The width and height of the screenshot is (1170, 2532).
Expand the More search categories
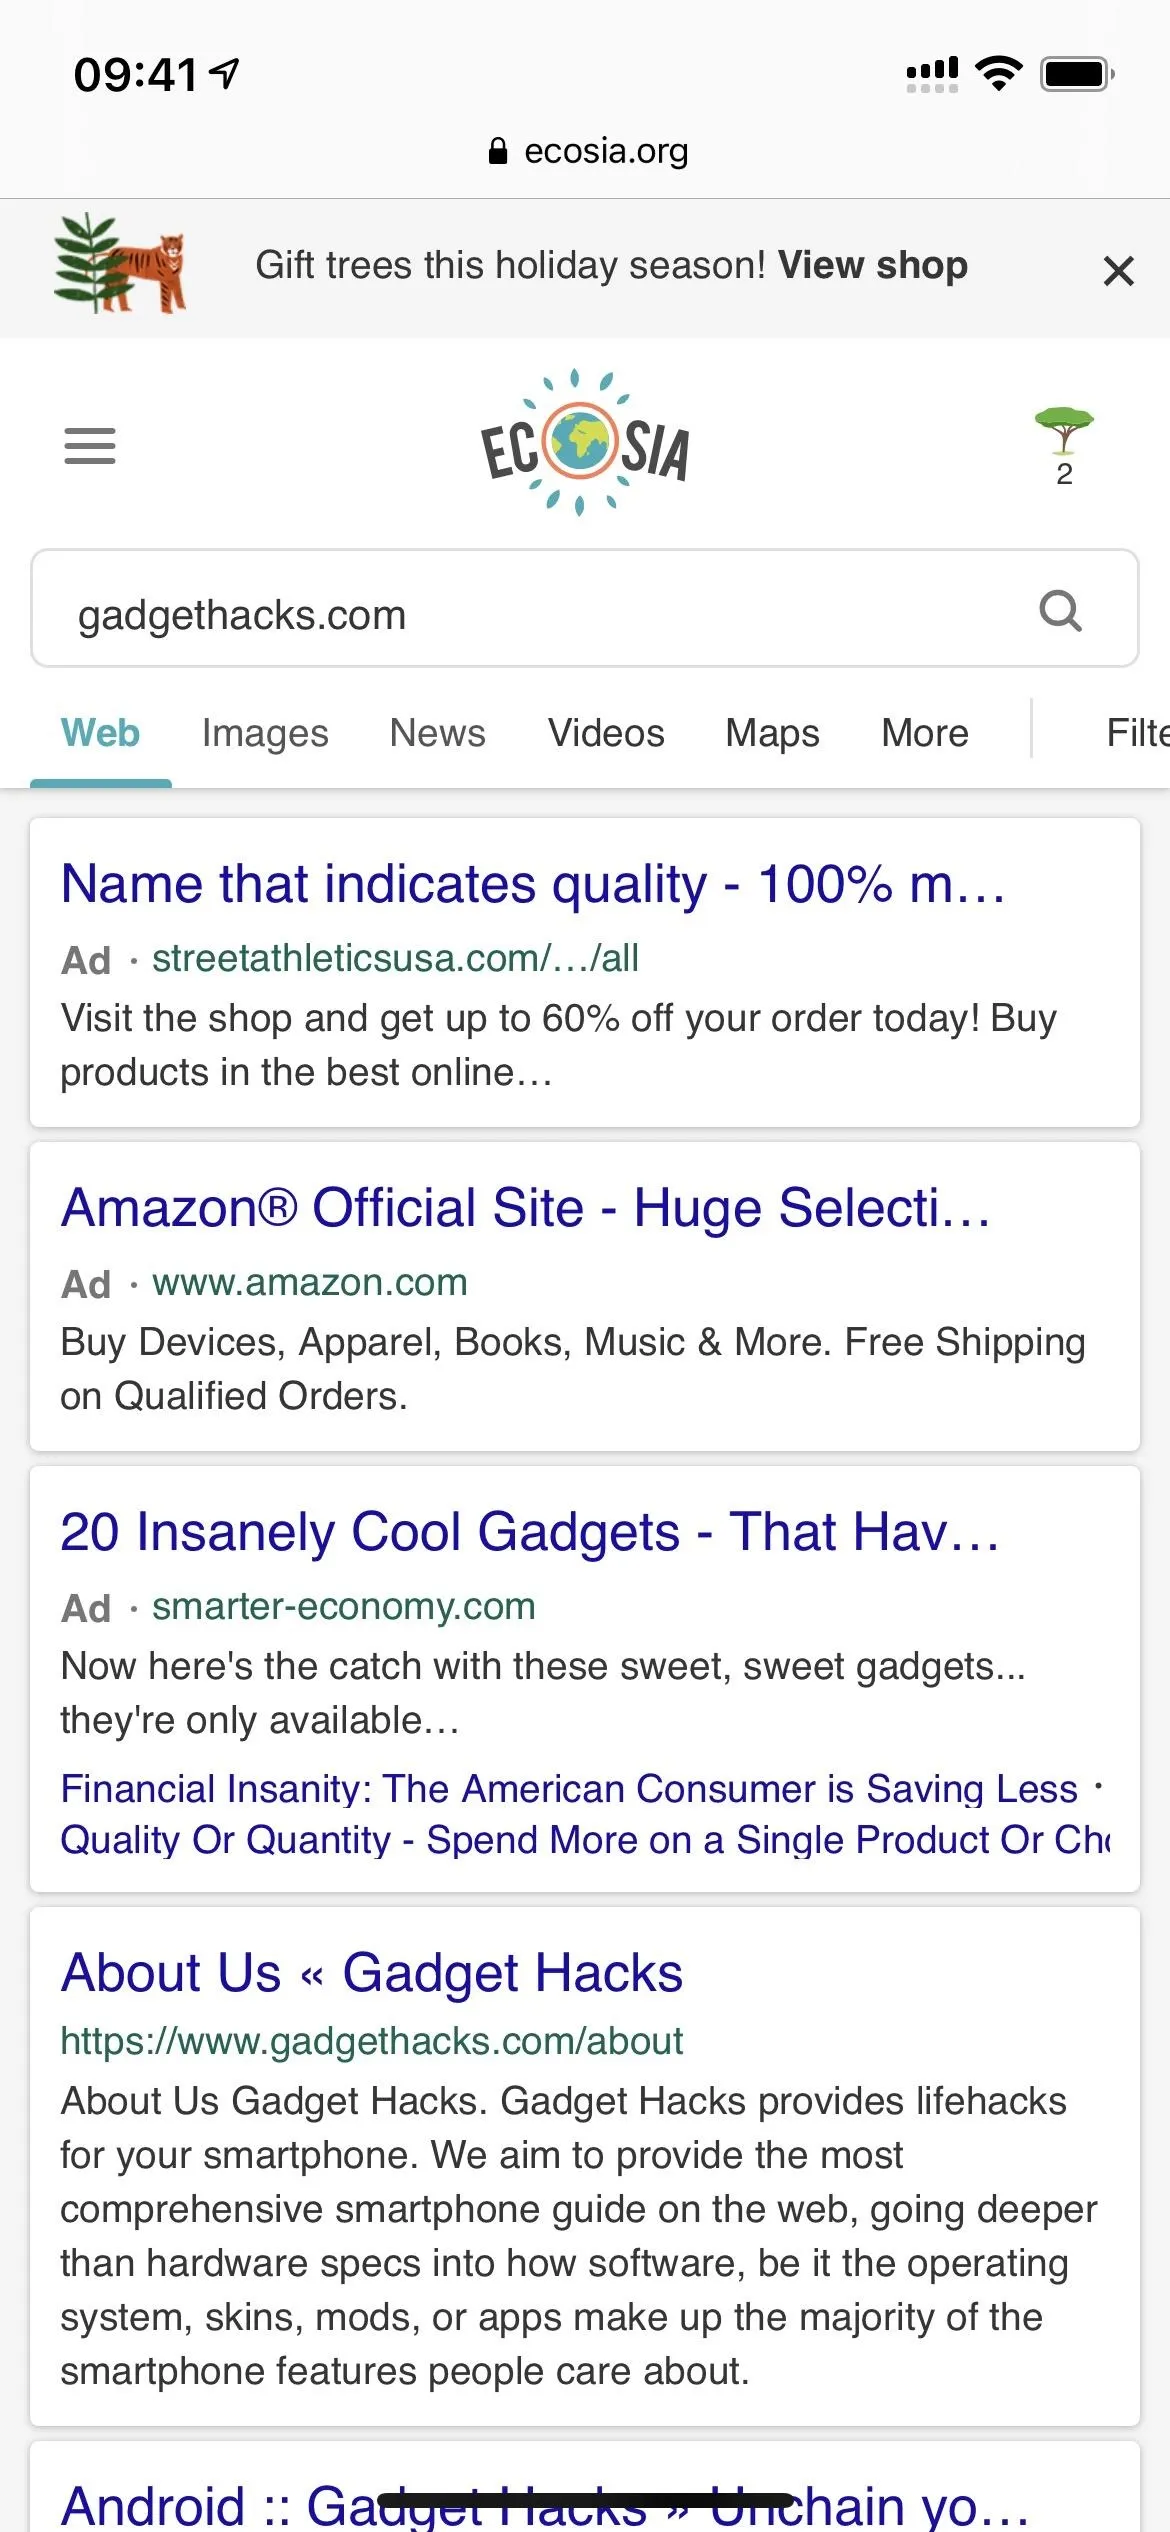pos(925,733)
